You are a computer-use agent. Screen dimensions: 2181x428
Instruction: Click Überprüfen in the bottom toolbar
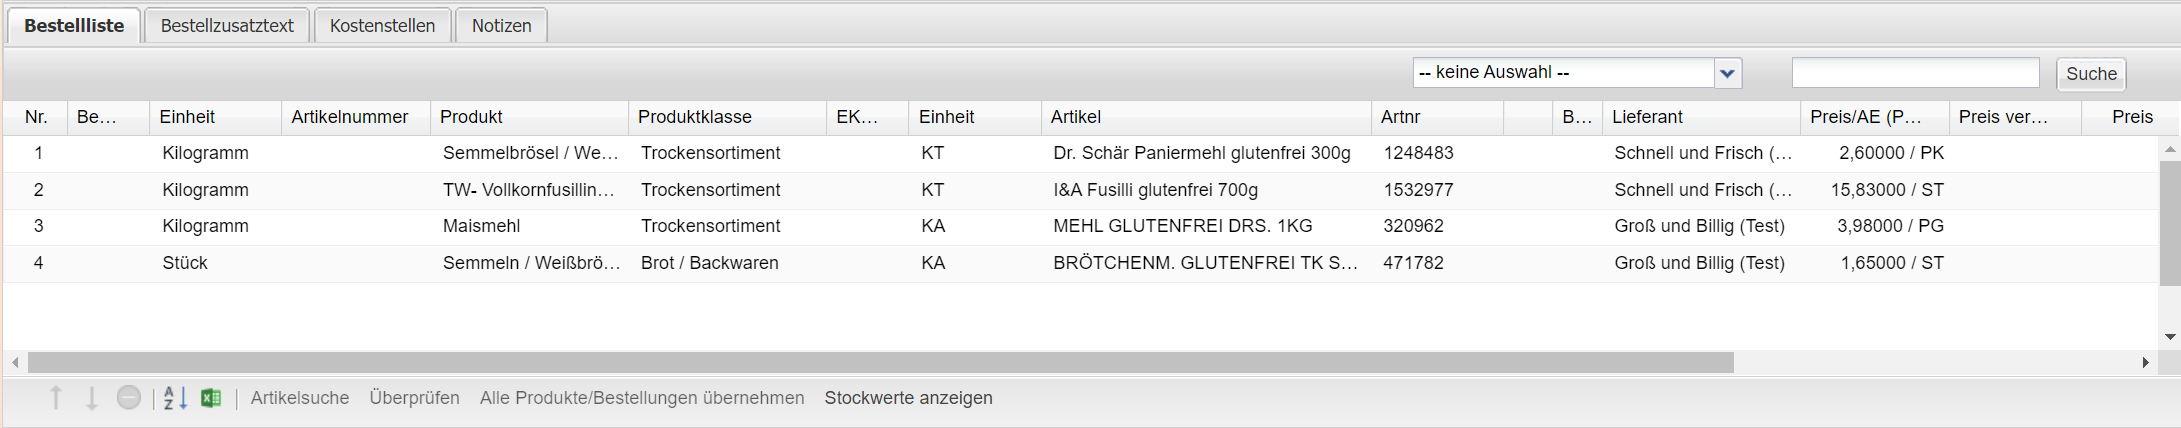[414, 398]
